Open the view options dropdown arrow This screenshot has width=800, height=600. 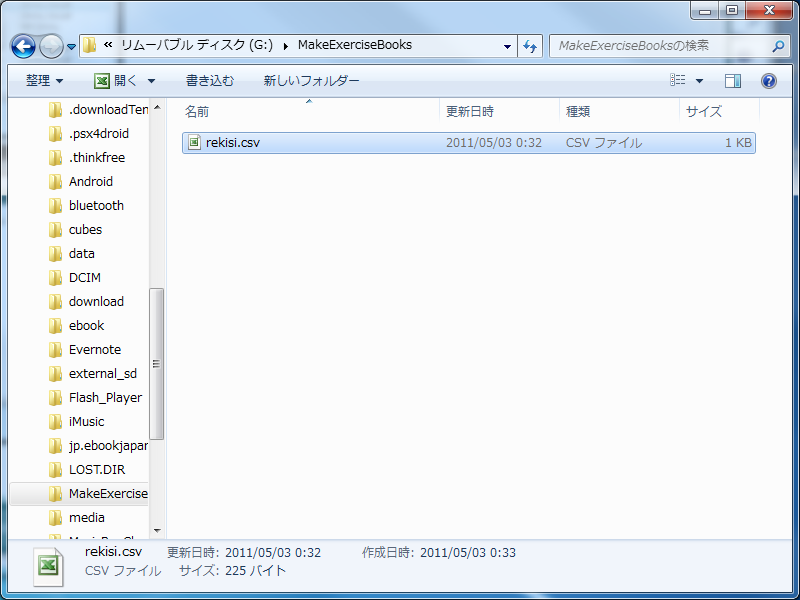[699, 81]
